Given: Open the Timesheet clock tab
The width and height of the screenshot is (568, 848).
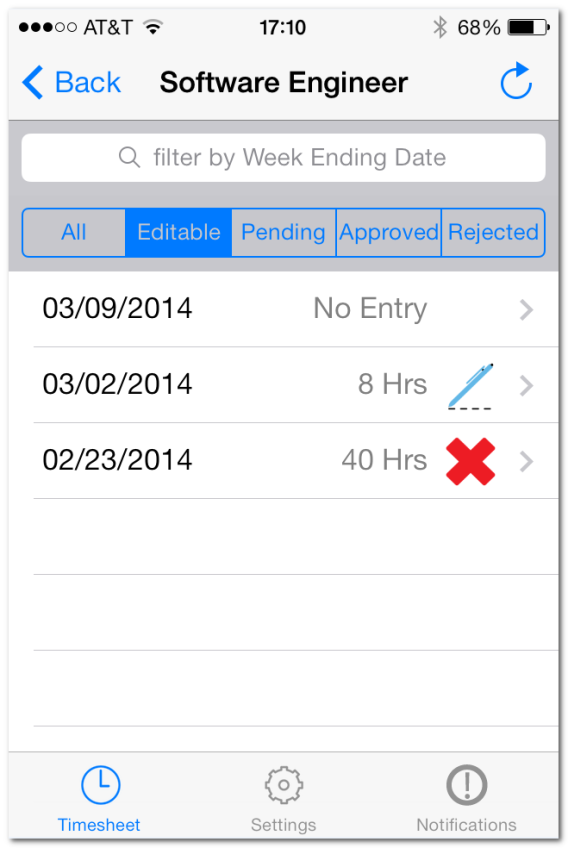Looking at the screenshot, I should tap(100, 799).
